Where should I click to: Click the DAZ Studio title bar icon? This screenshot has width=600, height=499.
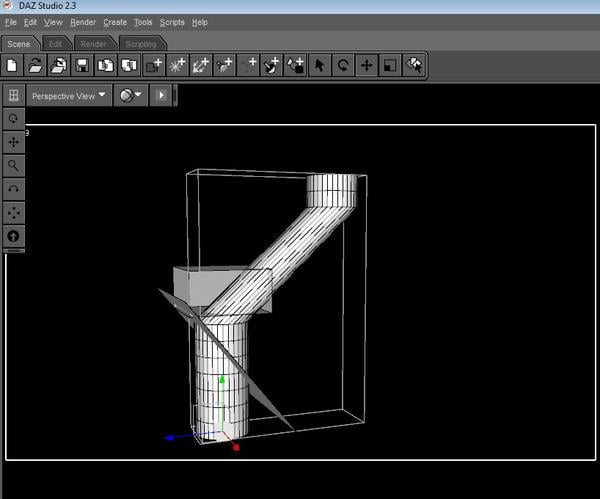pos(8,5)
